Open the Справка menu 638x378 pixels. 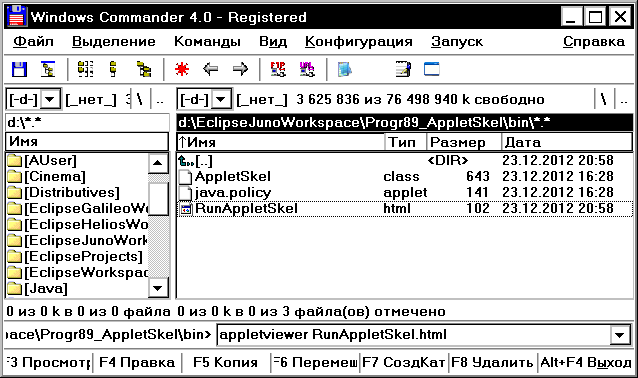[594, 42]
